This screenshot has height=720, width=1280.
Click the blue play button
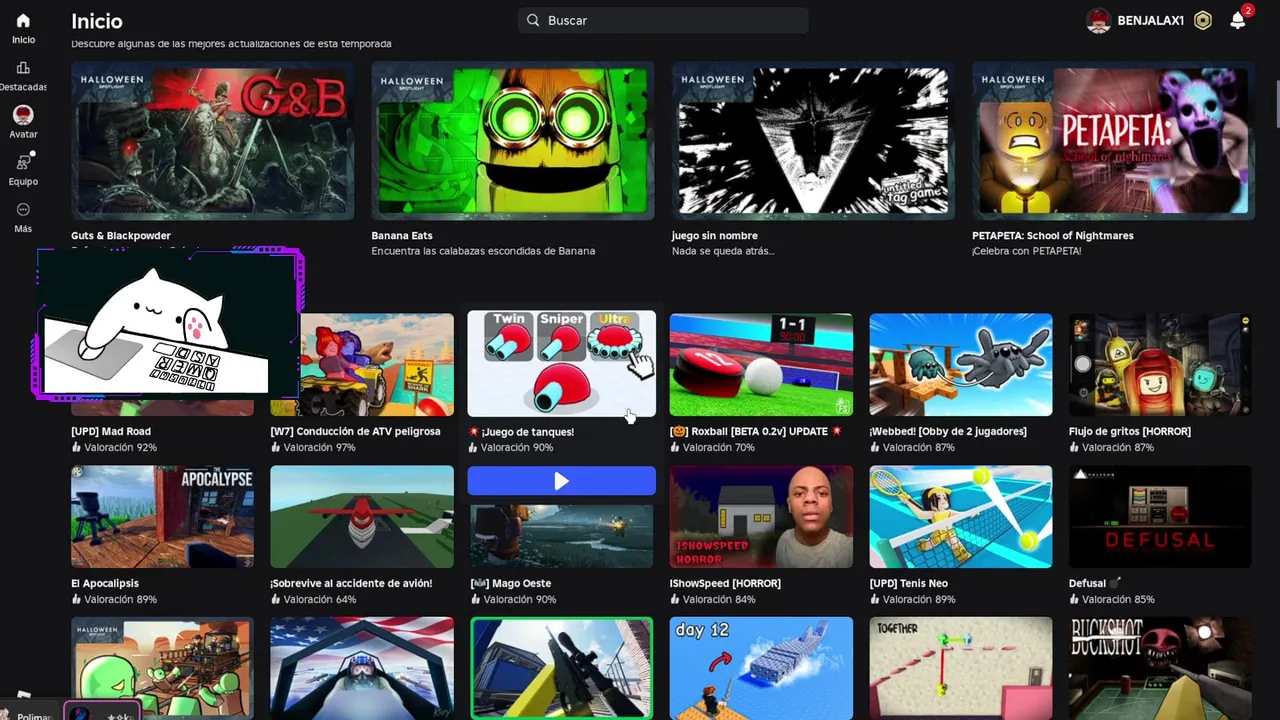point(561,481)
